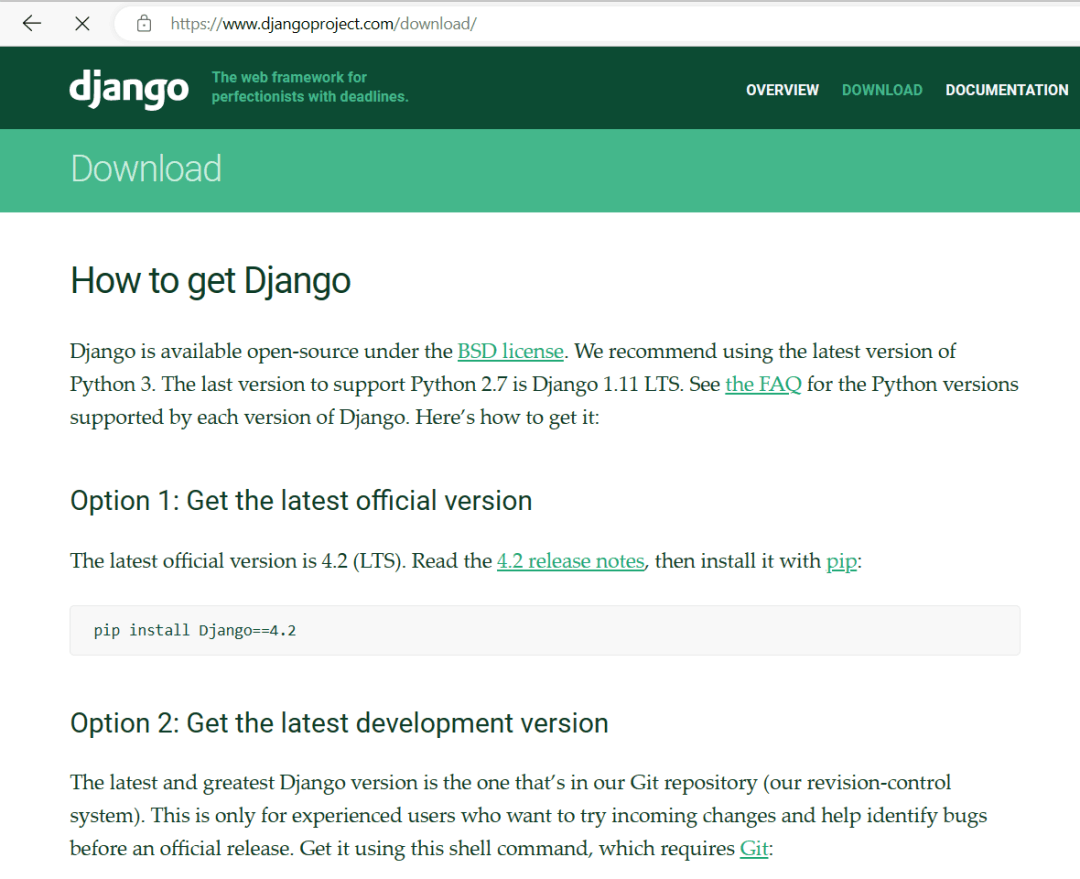The image size is (1080, 879).
Task: Click the django logo
Action: click(129, 89)
